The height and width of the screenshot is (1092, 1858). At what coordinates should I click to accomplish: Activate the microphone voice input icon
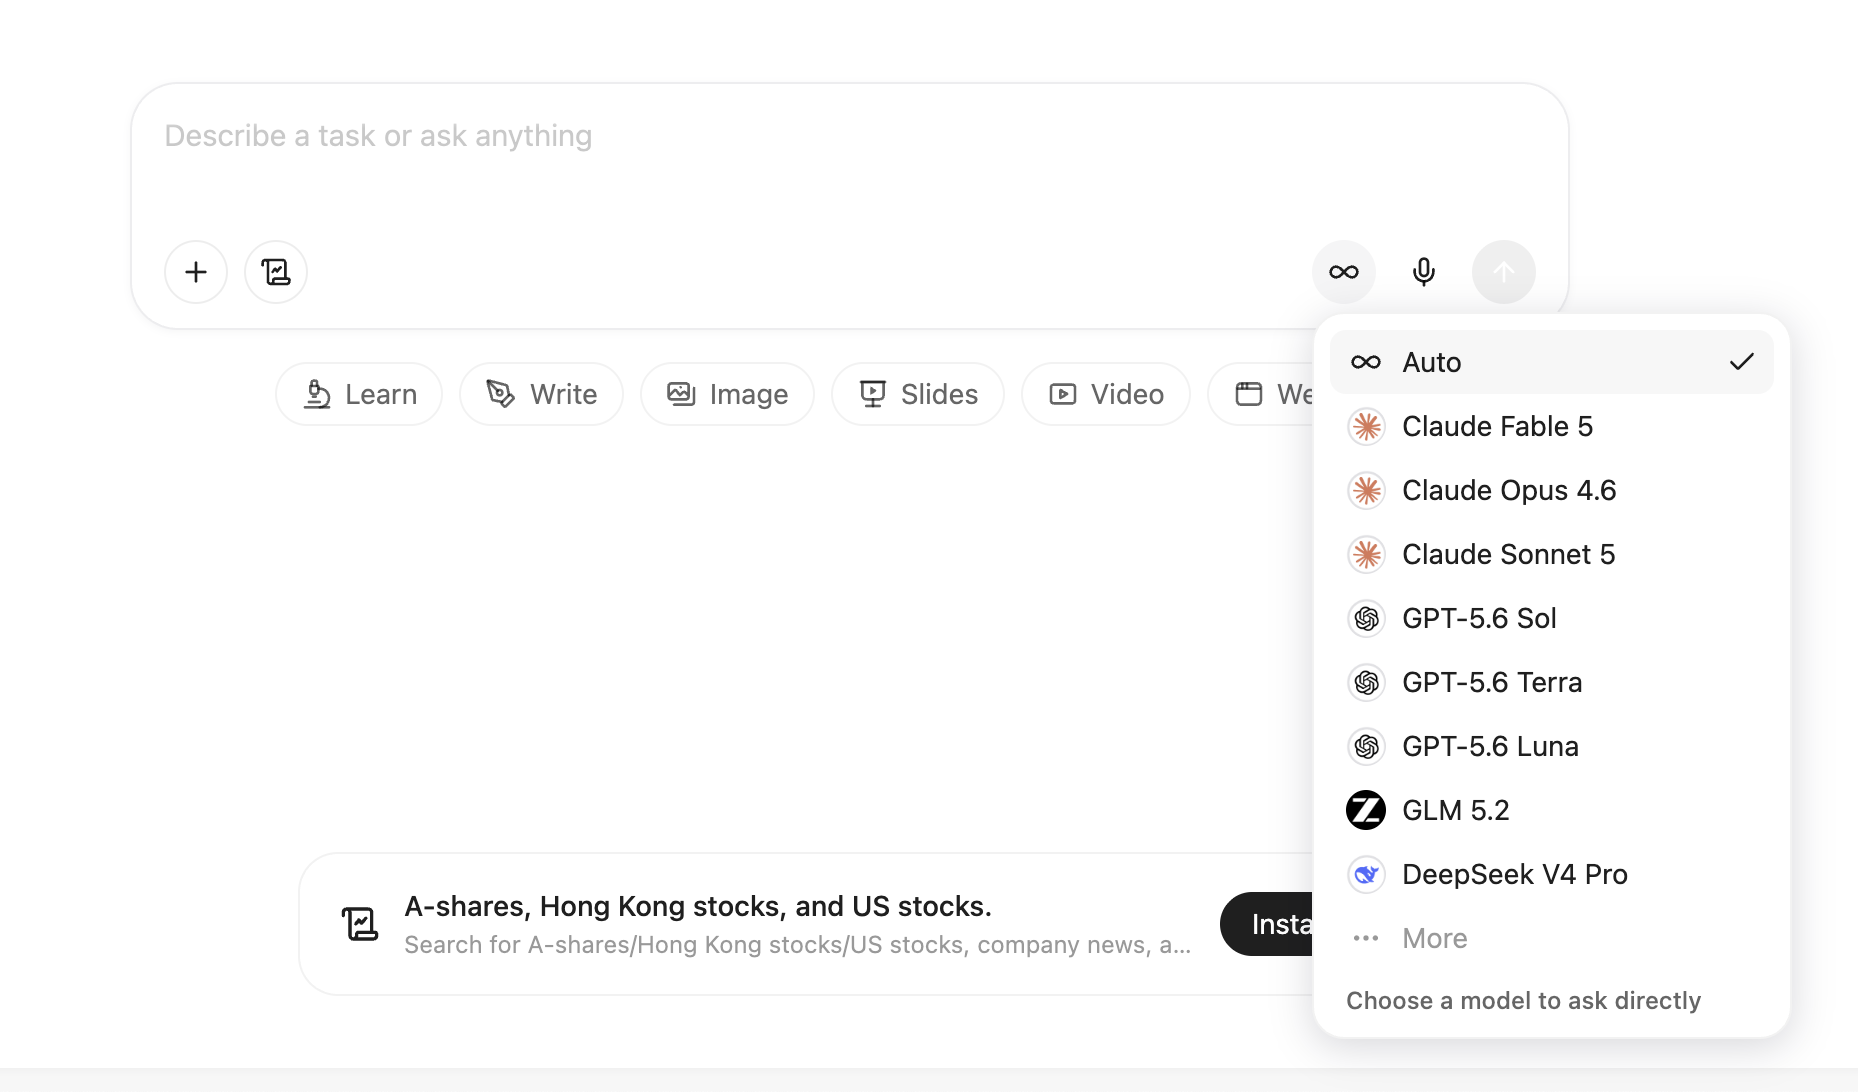click(x=1424, y=272)
